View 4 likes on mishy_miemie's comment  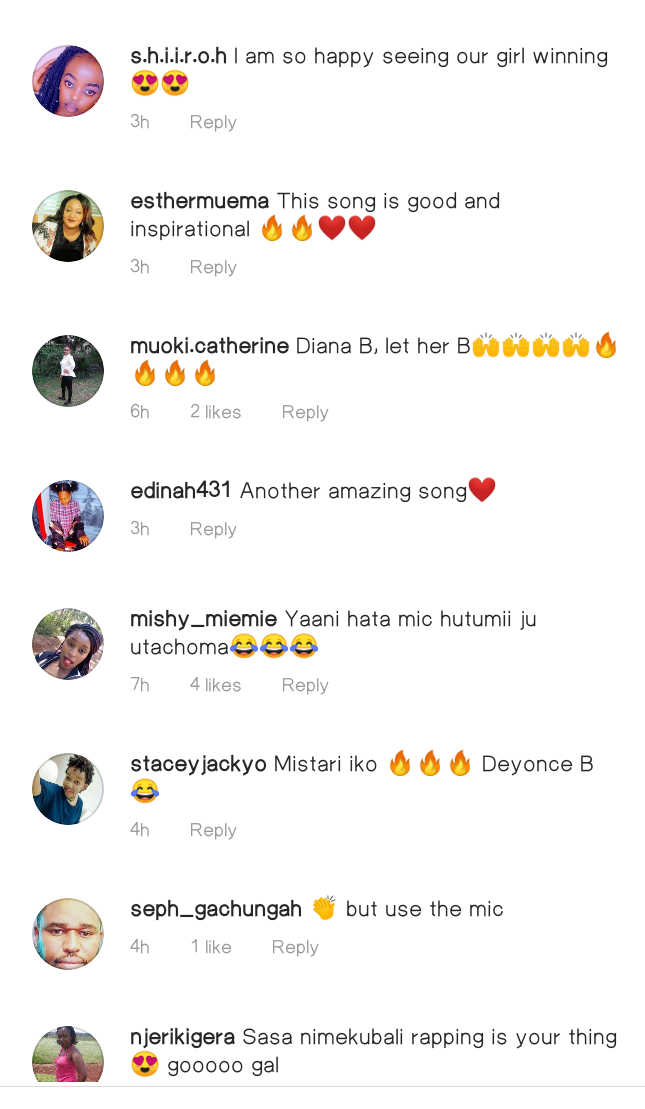216,685
